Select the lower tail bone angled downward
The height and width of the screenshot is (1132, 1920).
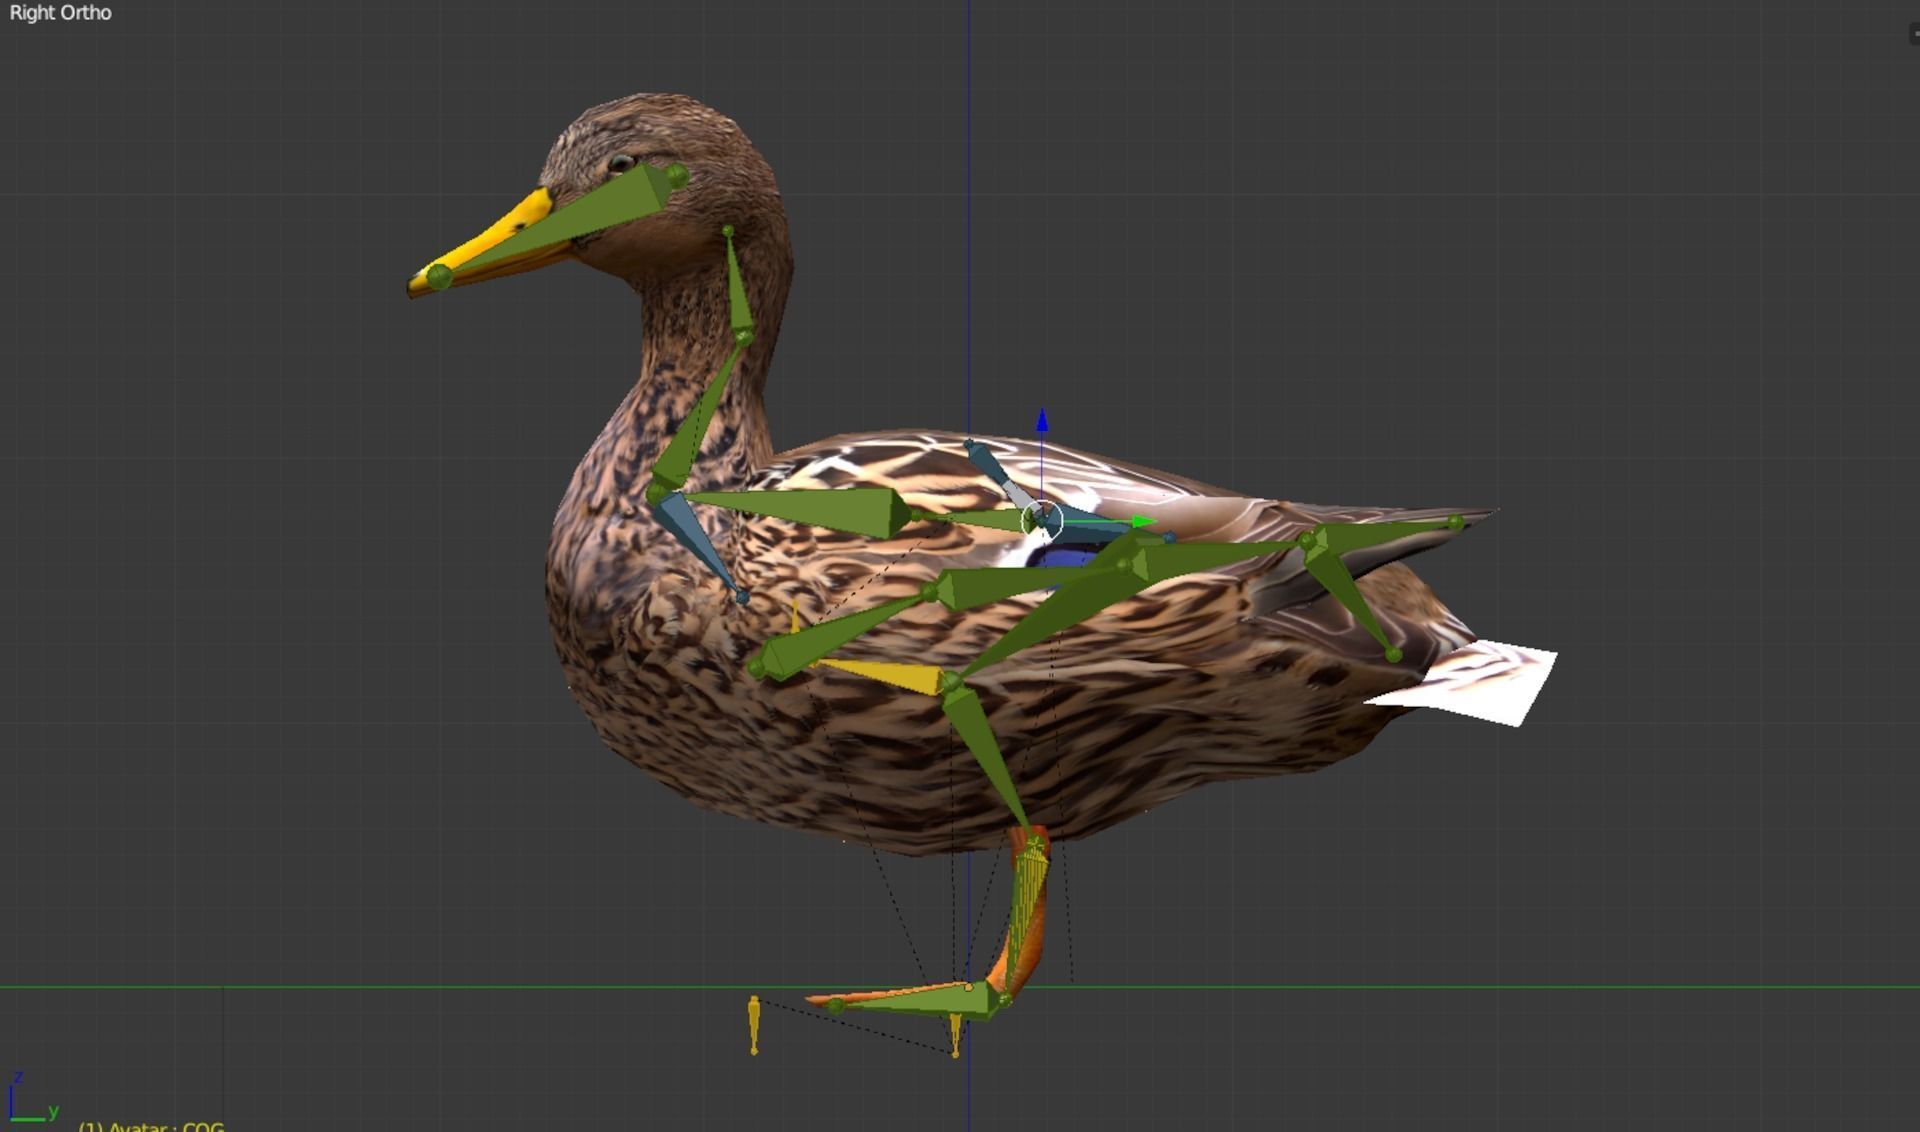click(1350, 597)
